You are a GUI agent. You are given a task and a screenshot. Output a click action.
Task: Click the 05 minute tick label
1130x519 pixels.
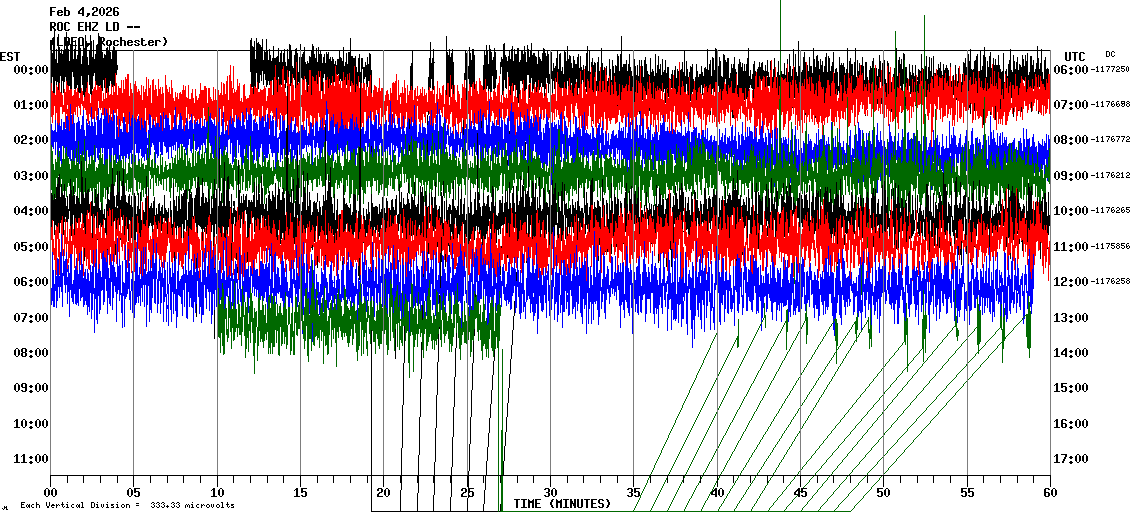pyautogui.click(x=134, y=493)
